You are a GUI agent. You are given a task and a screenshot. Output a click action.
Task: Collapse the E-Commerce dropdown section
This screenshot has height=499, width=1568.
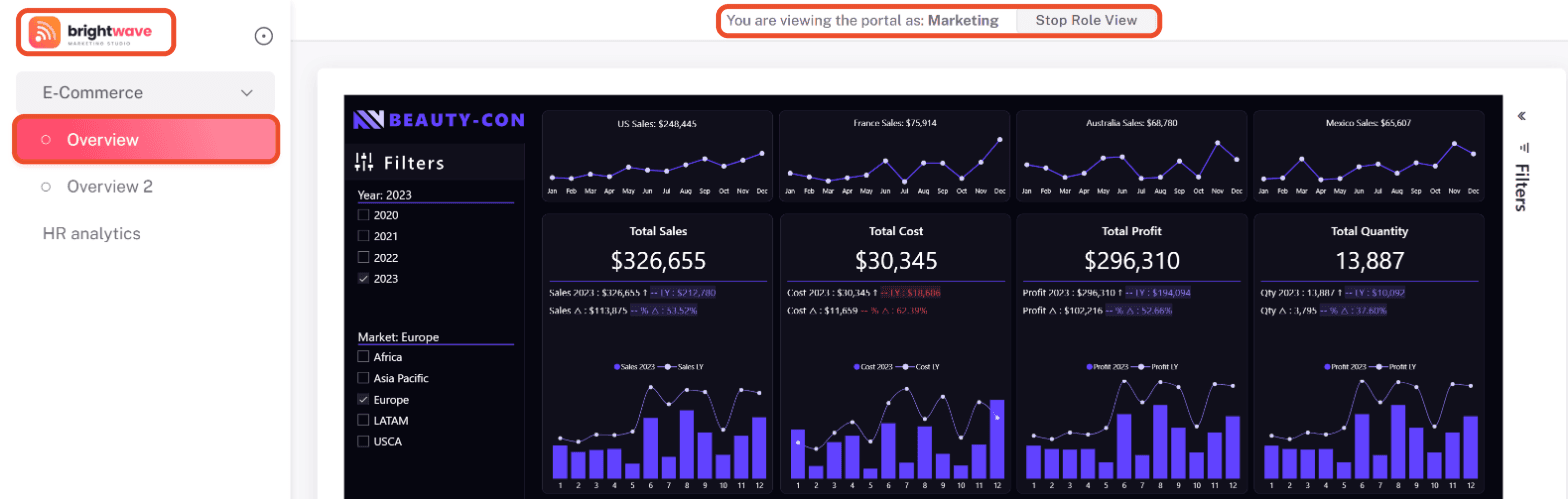pos(145,93)
